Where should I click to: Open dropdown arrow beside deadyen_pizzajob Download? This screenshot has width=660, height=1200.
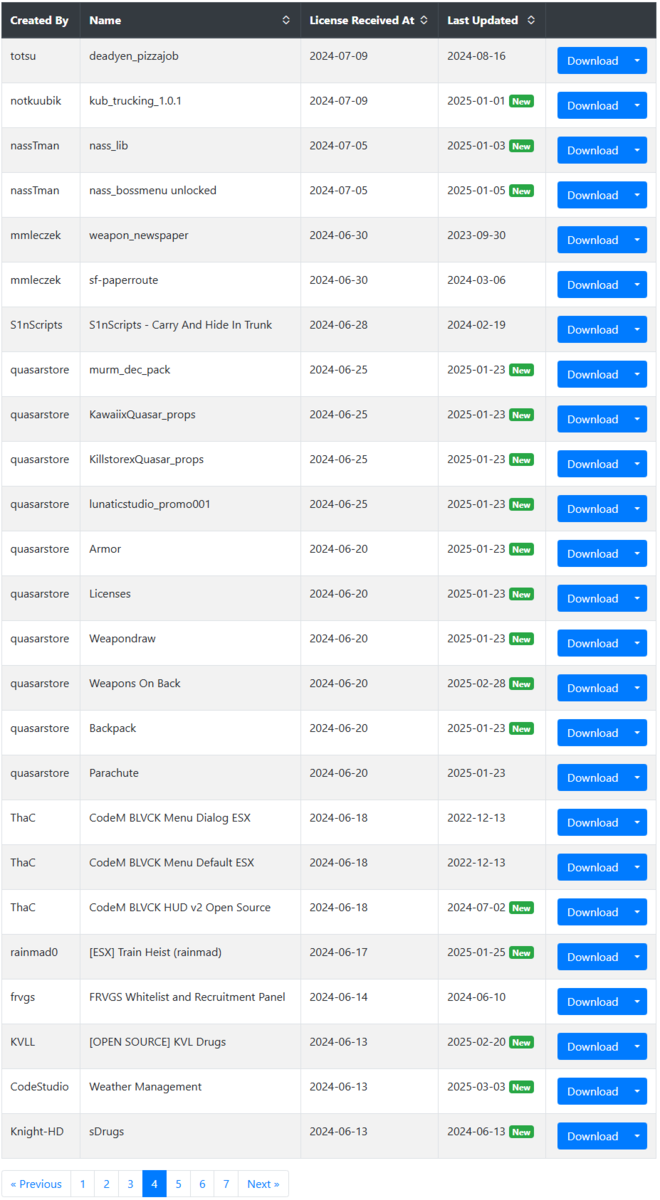[637, 61]
